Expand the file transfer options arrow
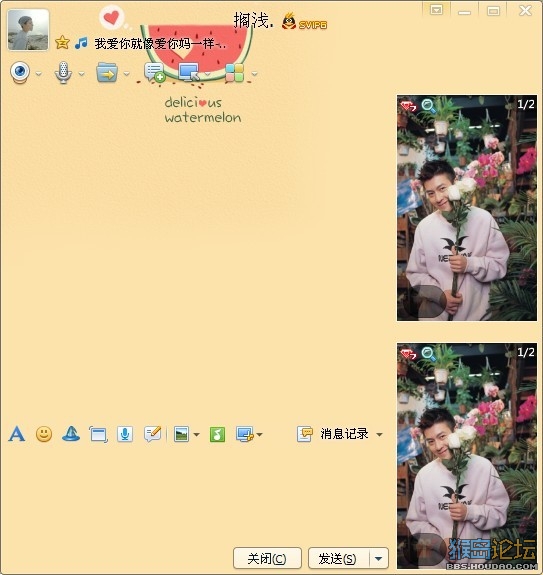Viewport: 543px width, 575px height. tap(126, 74)
